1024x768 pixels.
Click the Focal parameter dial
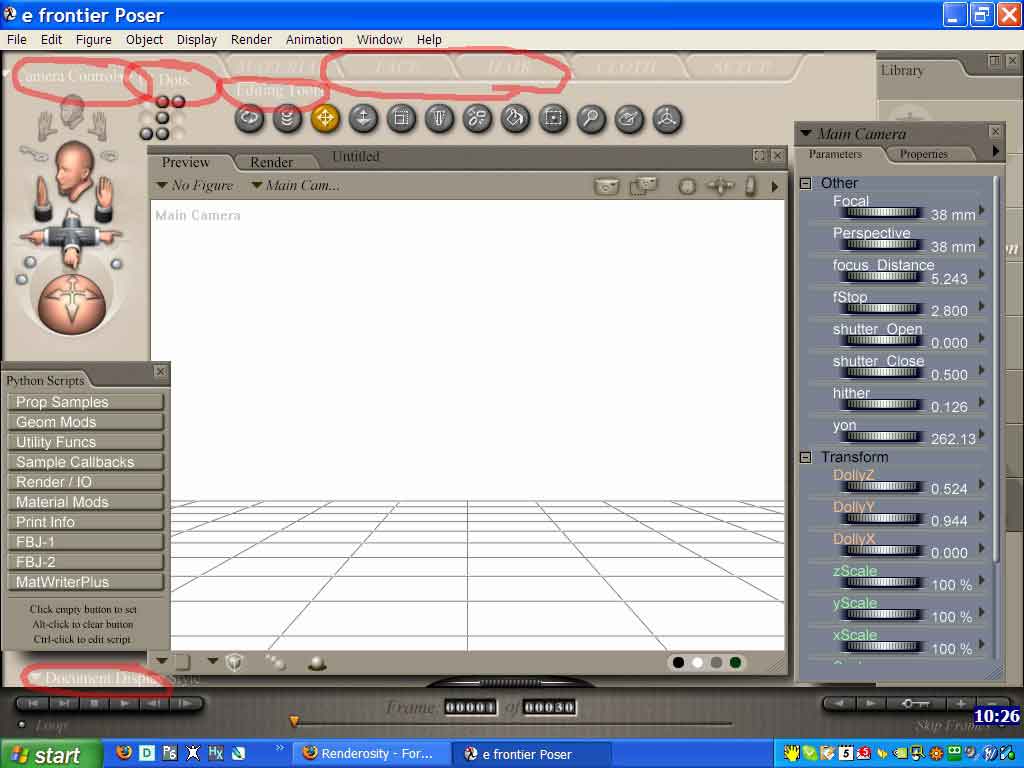882,213
